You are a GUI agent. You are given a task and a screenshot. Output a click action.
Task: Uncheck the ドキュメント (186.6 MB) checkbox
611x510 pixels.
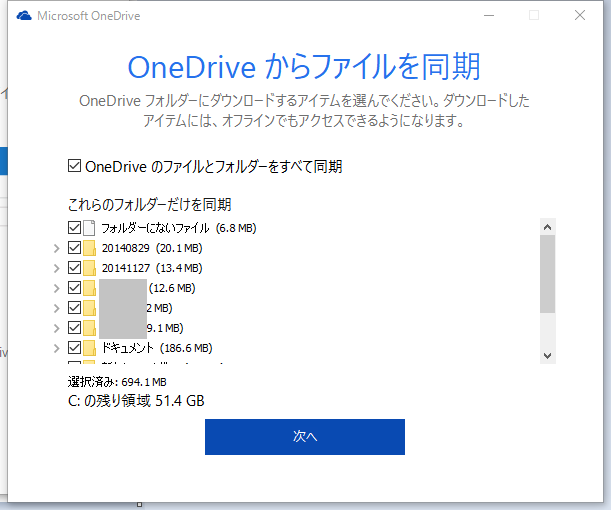(74, 348)
